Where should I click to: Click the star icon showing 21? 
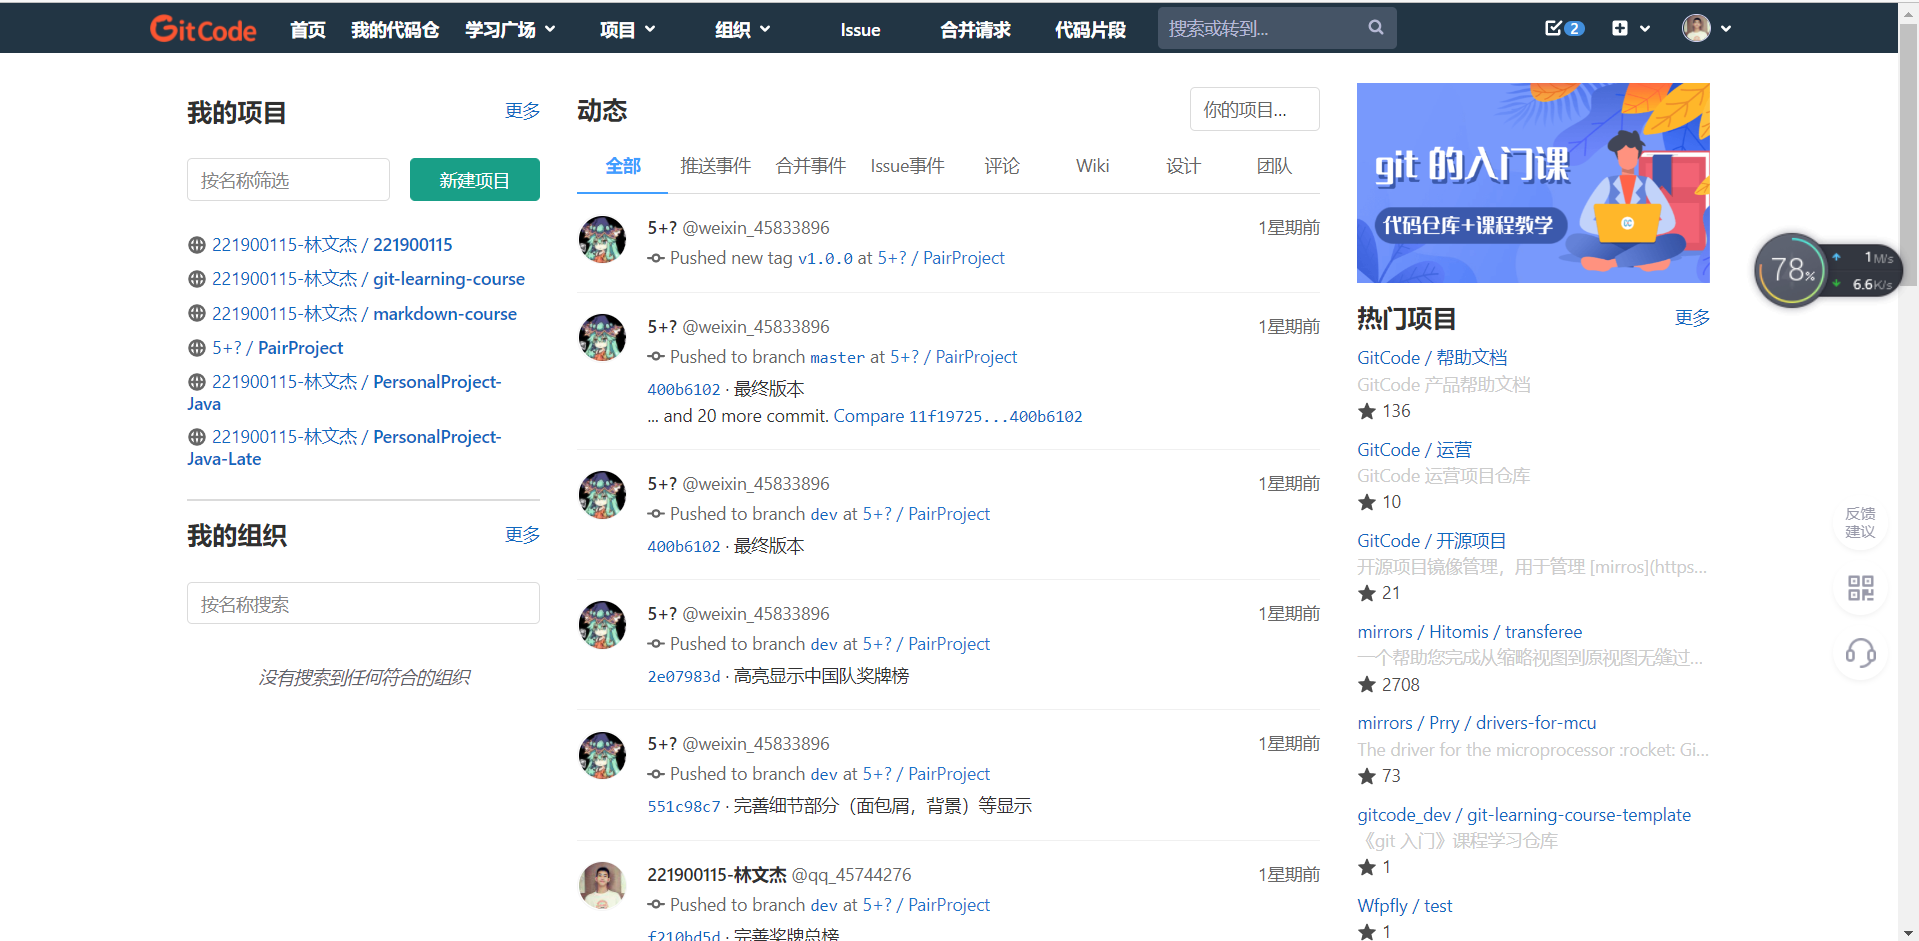tap(1367, 593)
